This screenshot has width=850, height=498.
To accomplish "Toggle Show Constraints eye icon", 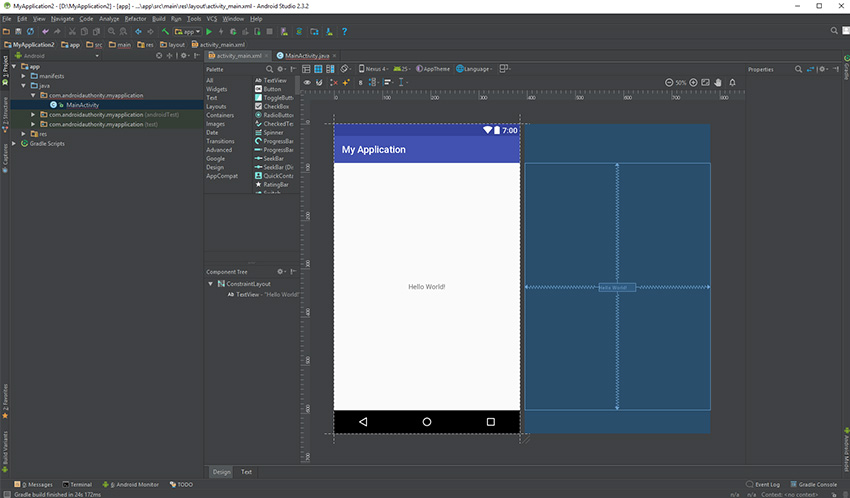I will (307, 82).
